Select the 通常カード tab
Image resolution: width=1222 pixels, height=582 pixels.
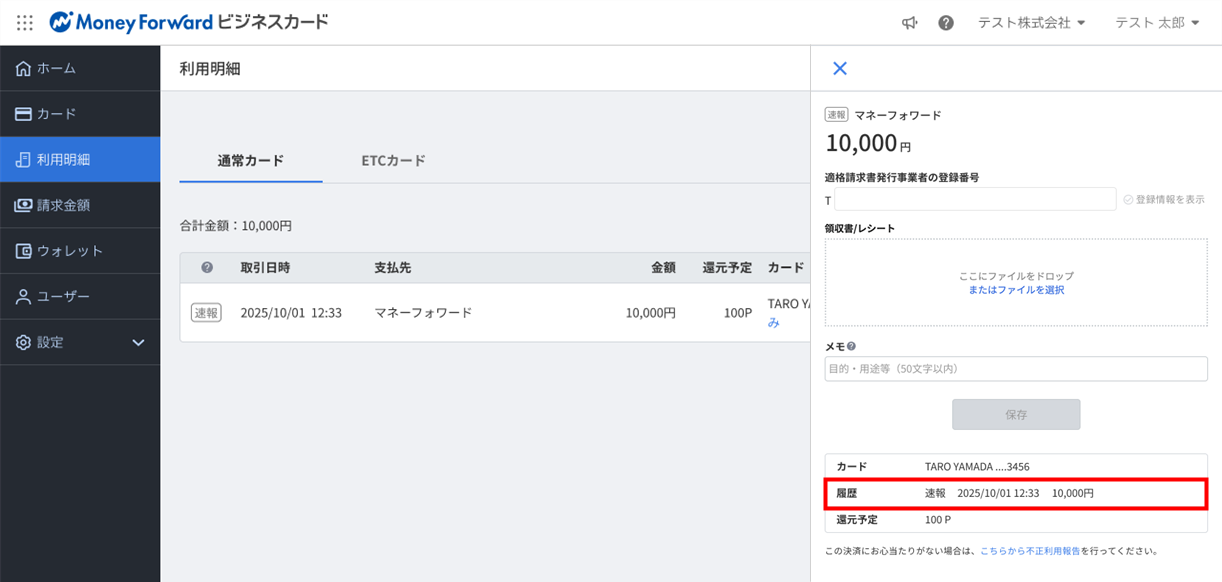pos(251,160)
